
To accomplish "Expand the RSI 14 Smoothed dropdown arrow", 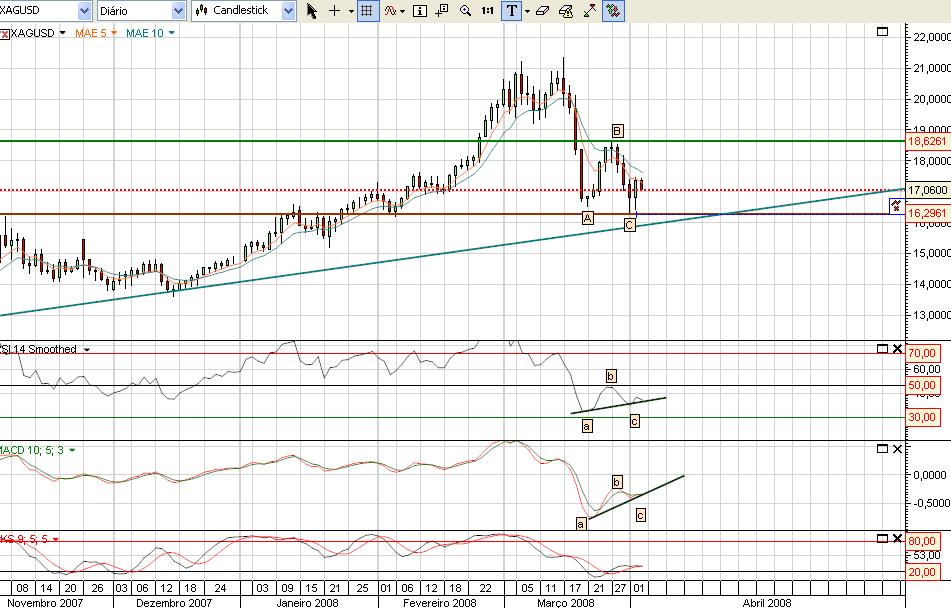I will tap(87, 350).
